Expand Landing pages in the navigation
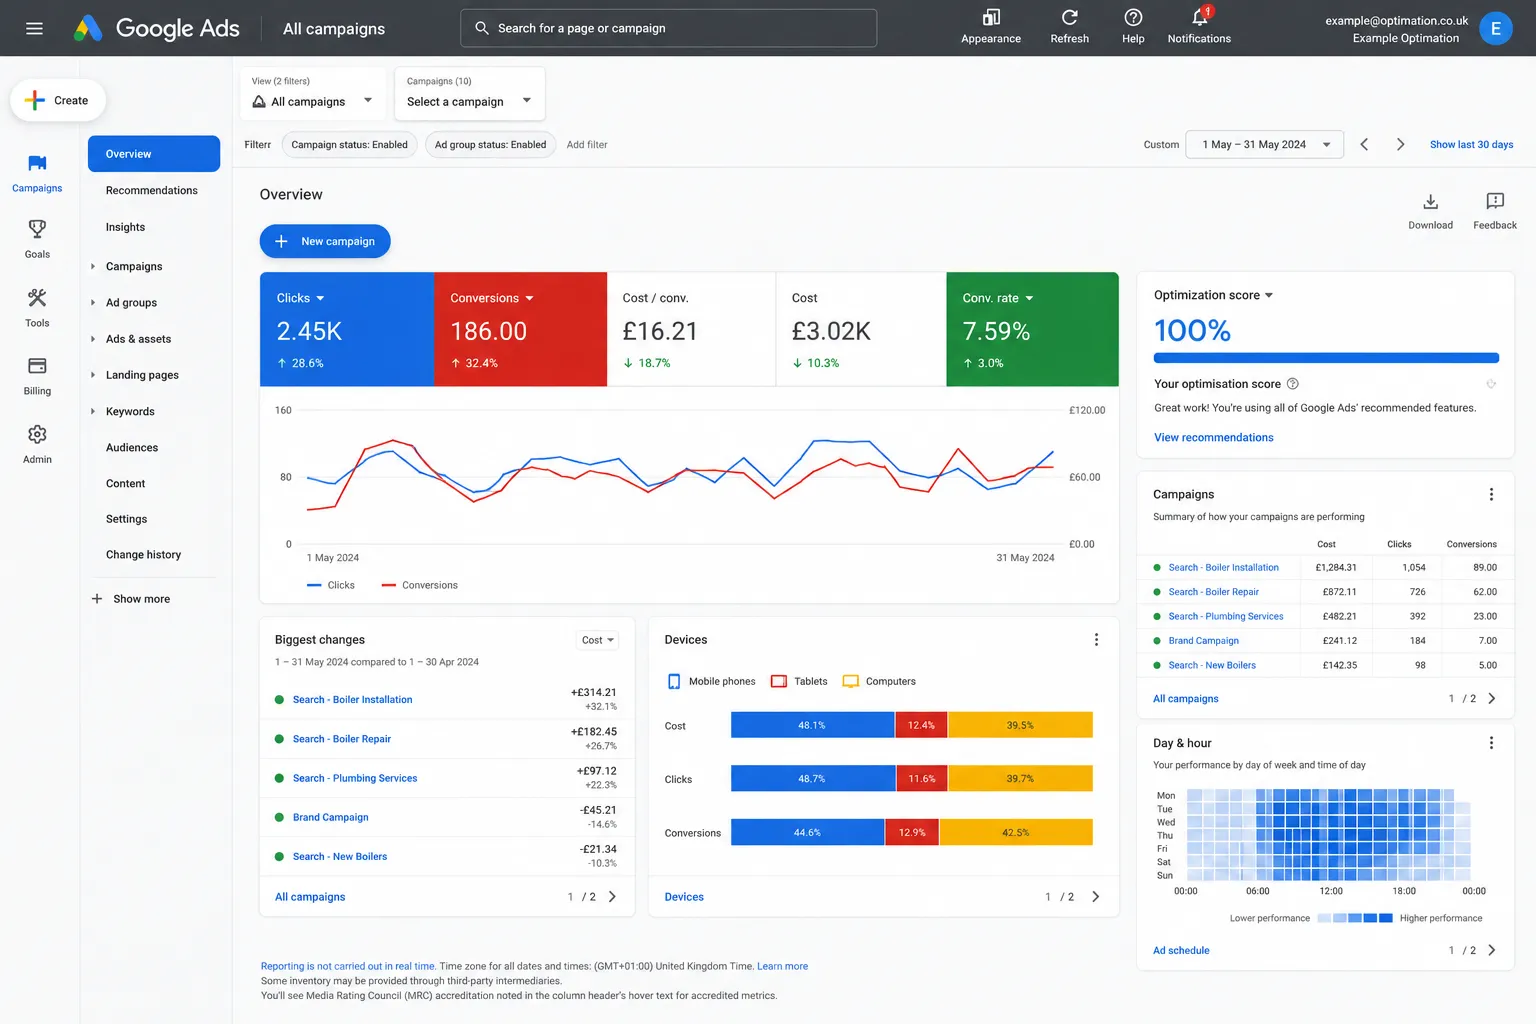1536x1024 pixels. (93, 375)
